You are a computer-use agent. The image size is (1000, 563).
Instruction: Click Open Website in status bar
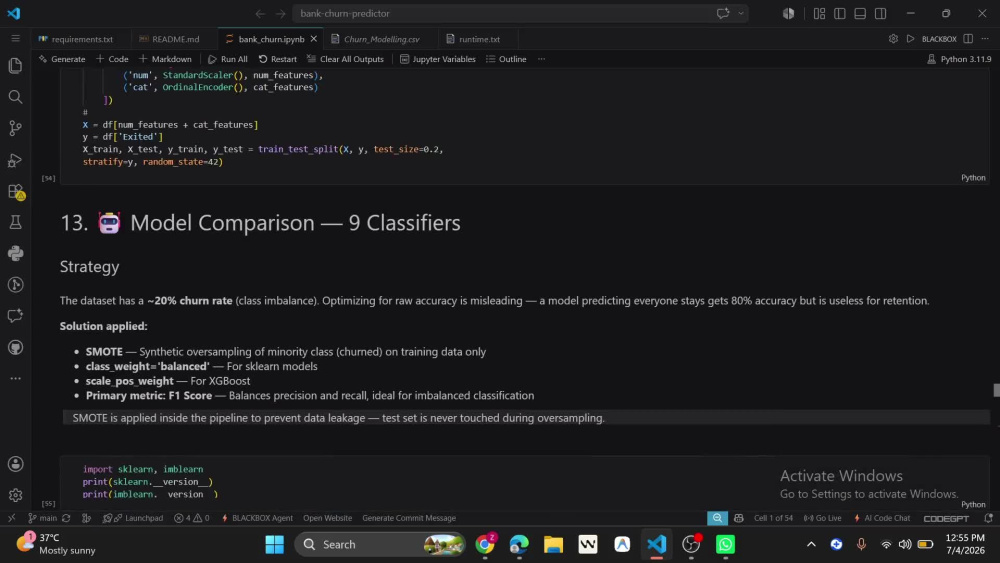[x=327, y=518]
